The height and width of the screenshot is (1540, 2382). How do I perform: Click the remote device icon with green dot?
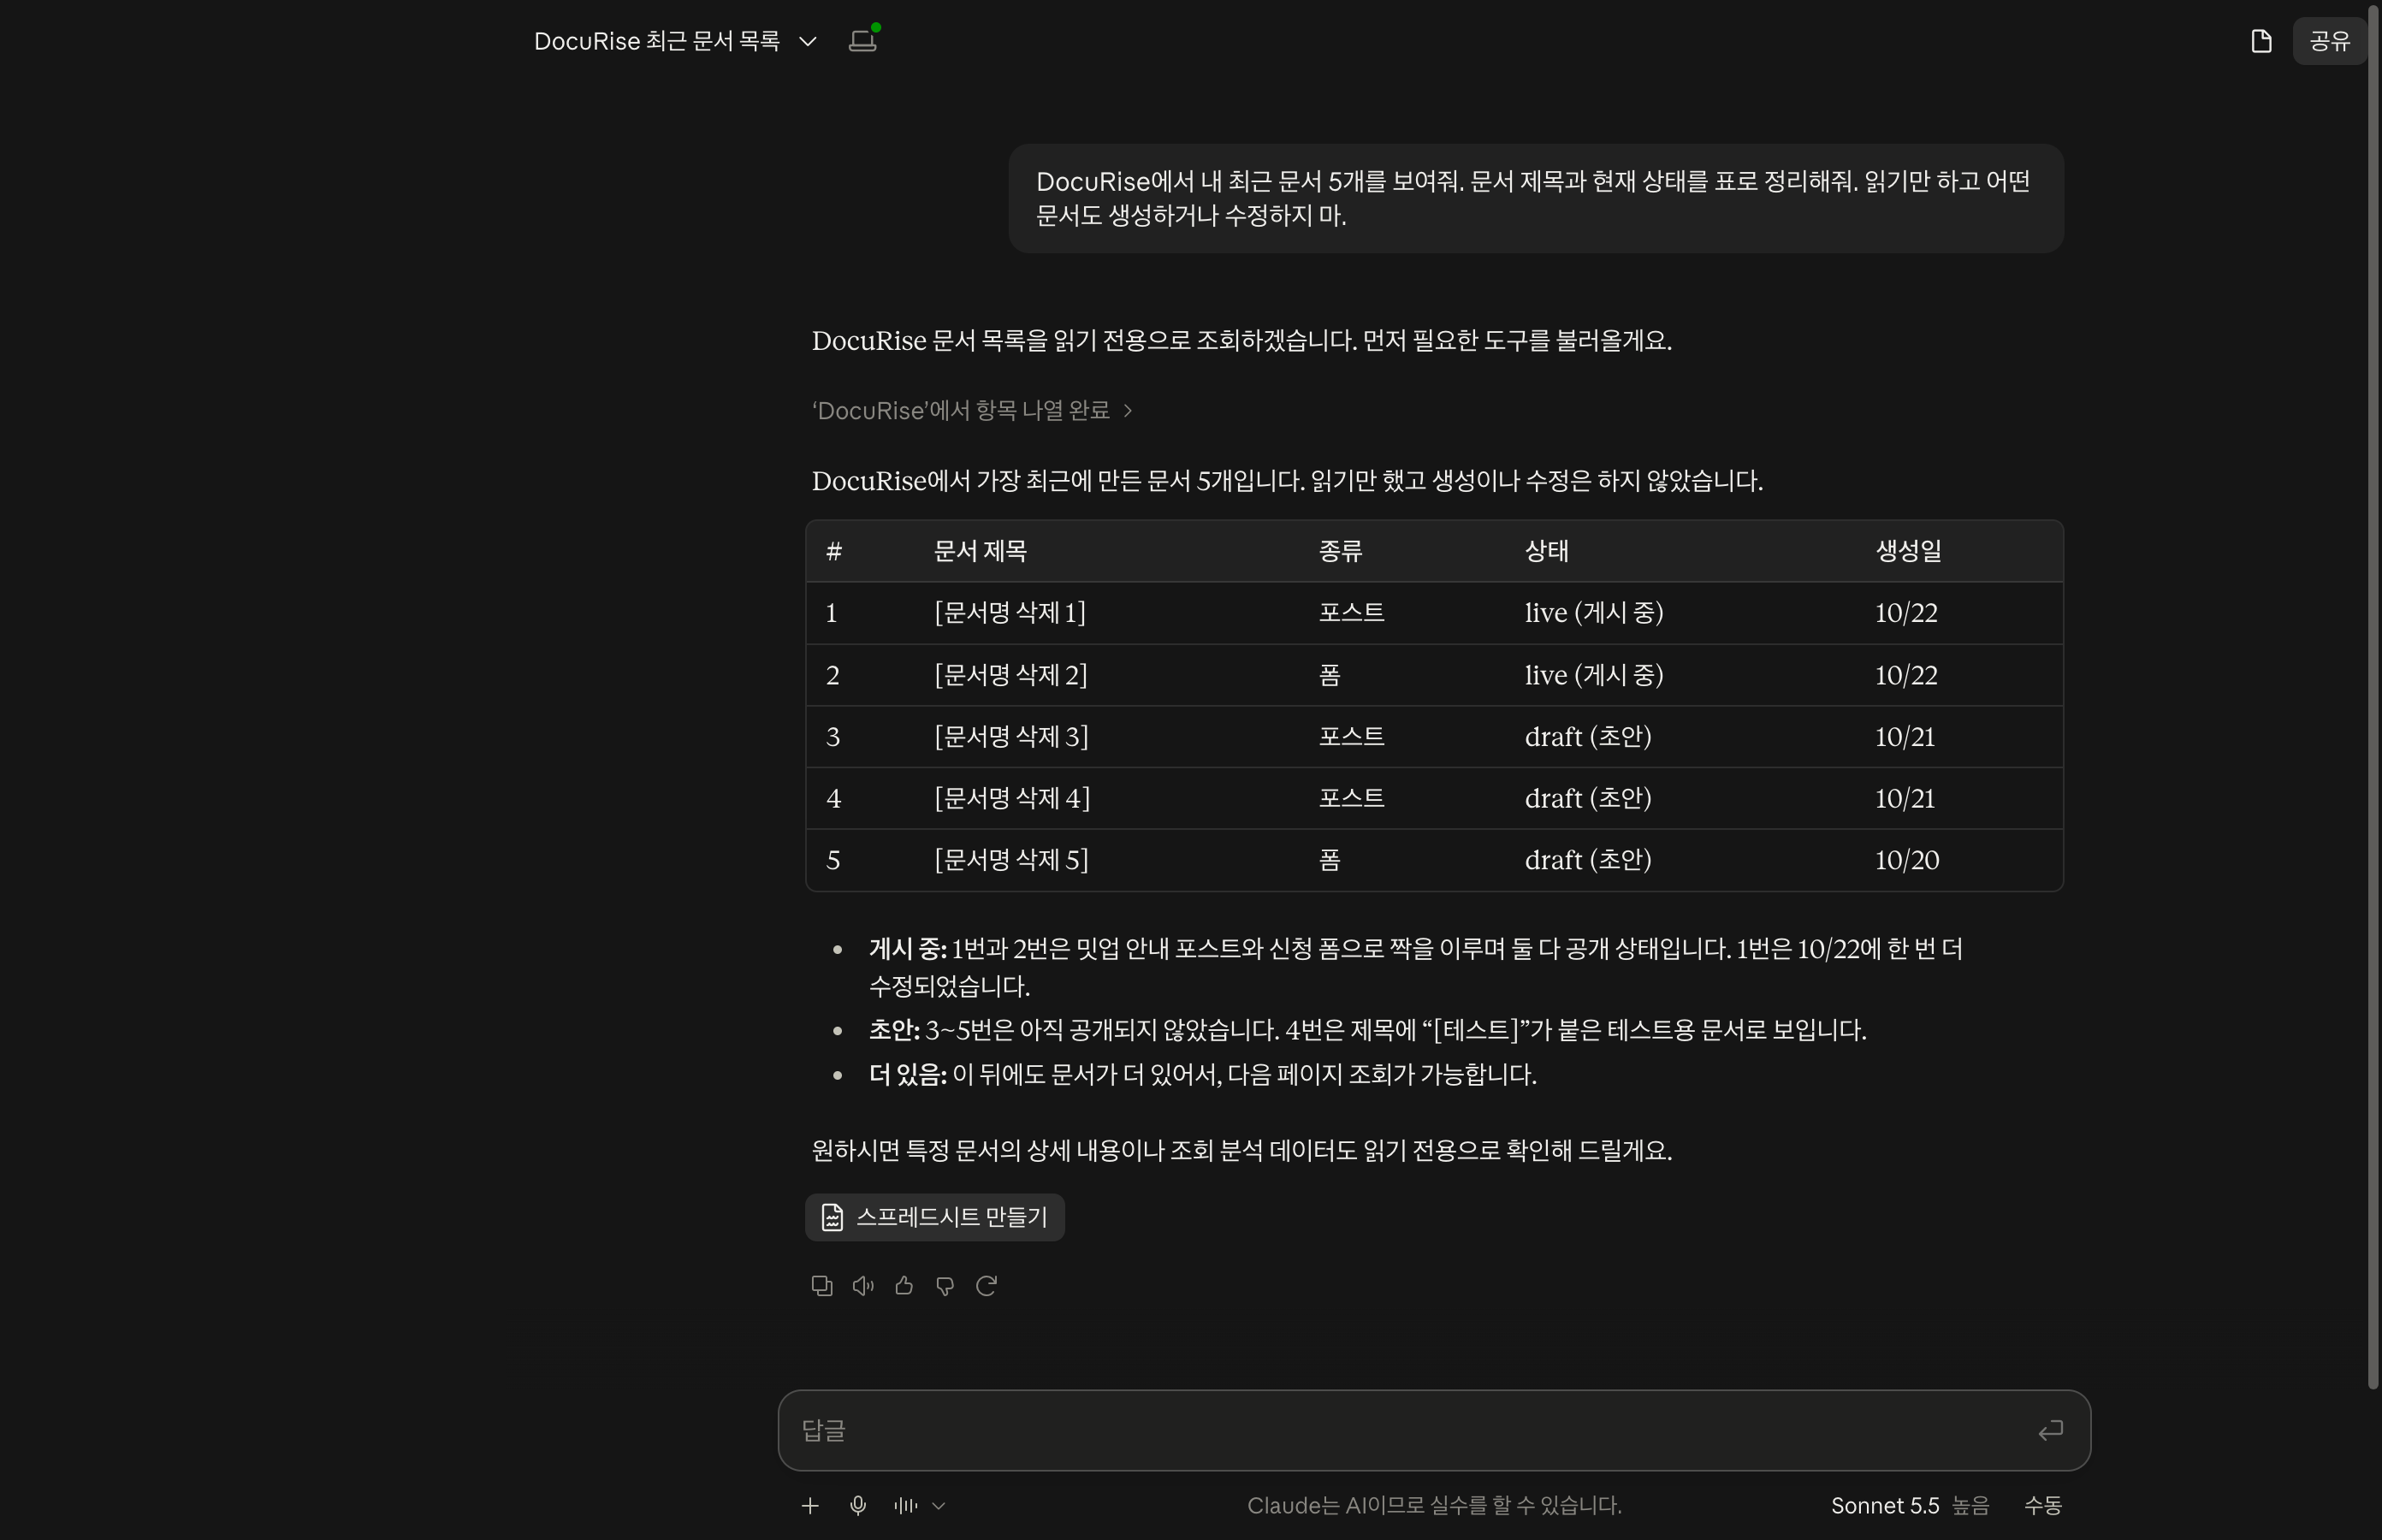[x=863, y=39]
